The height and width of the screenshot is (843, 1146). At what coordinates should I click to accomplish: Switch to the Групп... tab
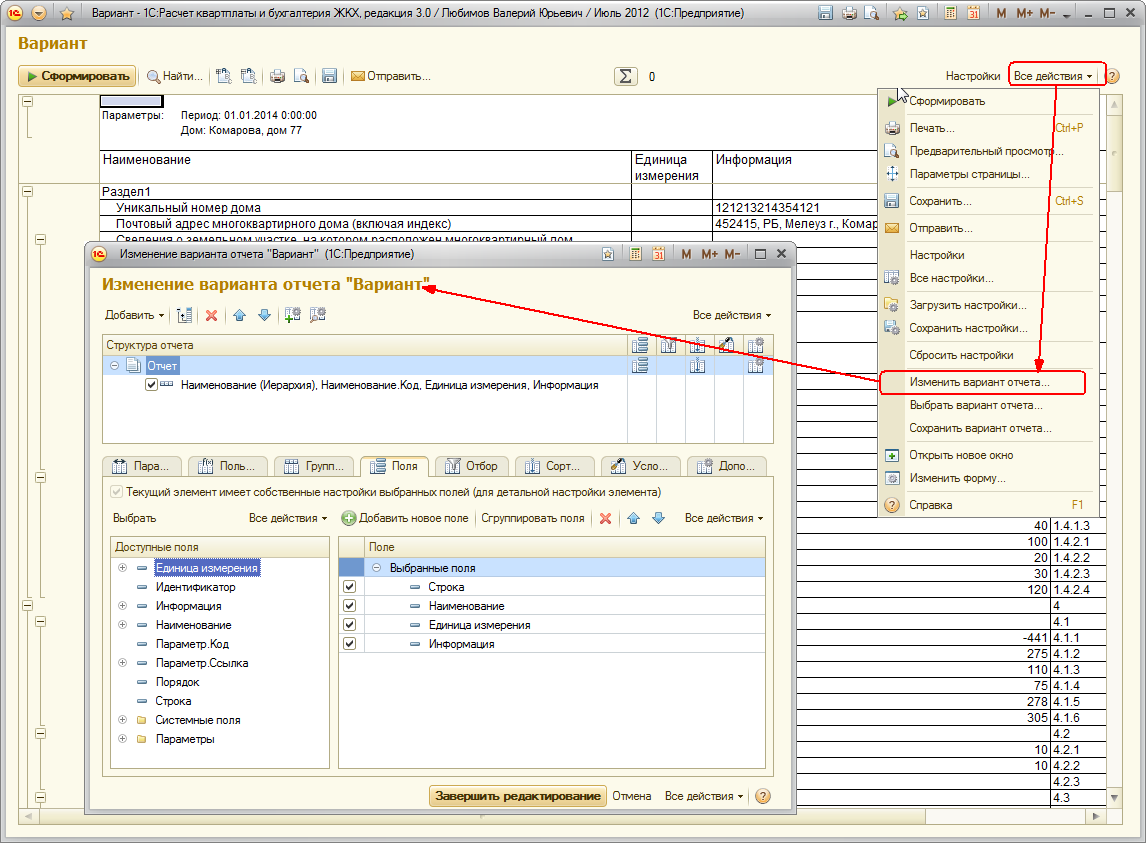(314, 466)
